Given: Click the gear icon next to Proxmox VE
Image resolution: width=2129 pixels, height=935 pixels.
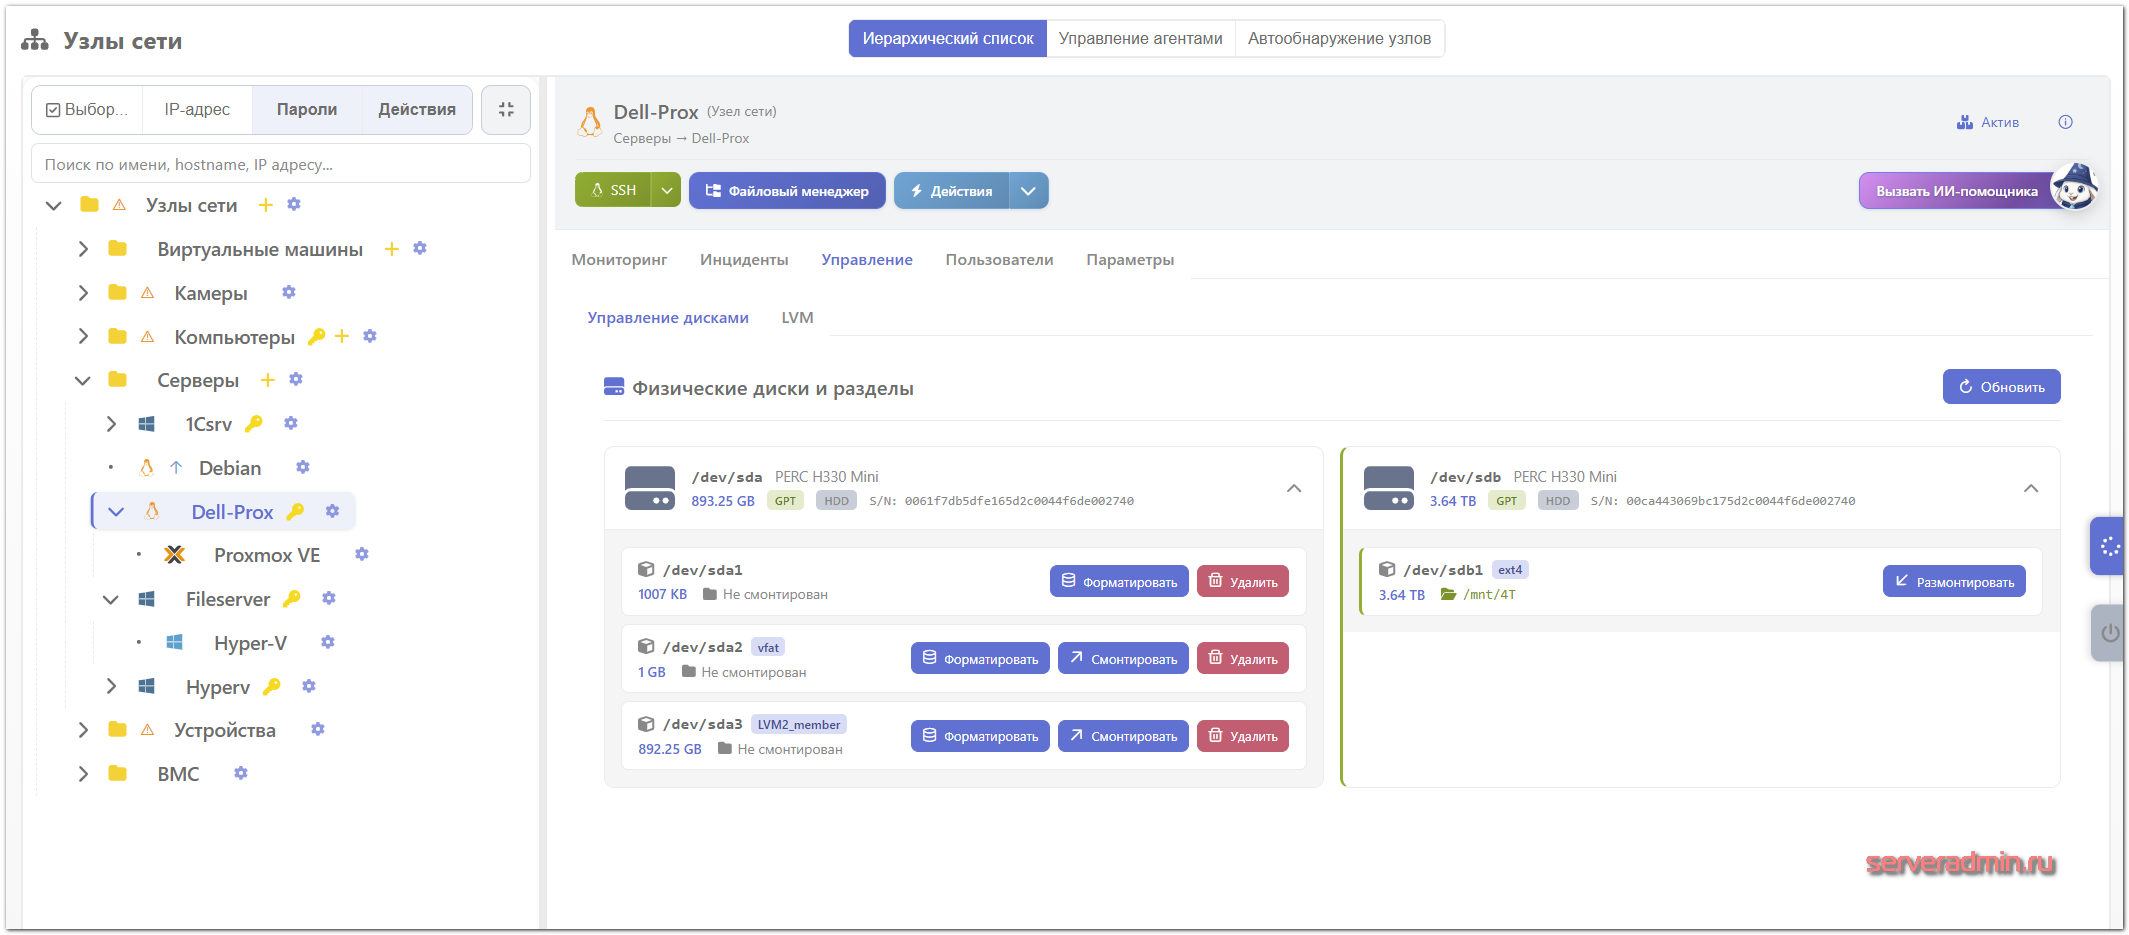Looking at the screenshot, I should click(x=362, y=554).
